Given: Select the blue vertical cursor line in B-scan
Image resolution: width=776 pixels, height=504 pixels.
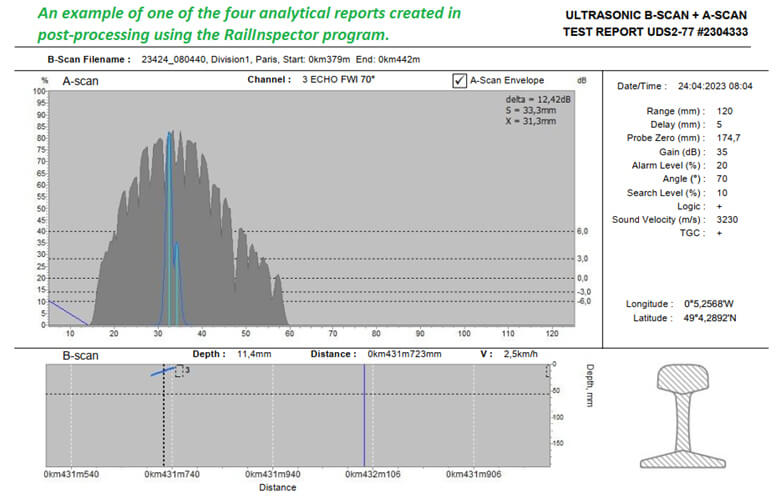Looking at the screenshot, I should pos(364,415).
